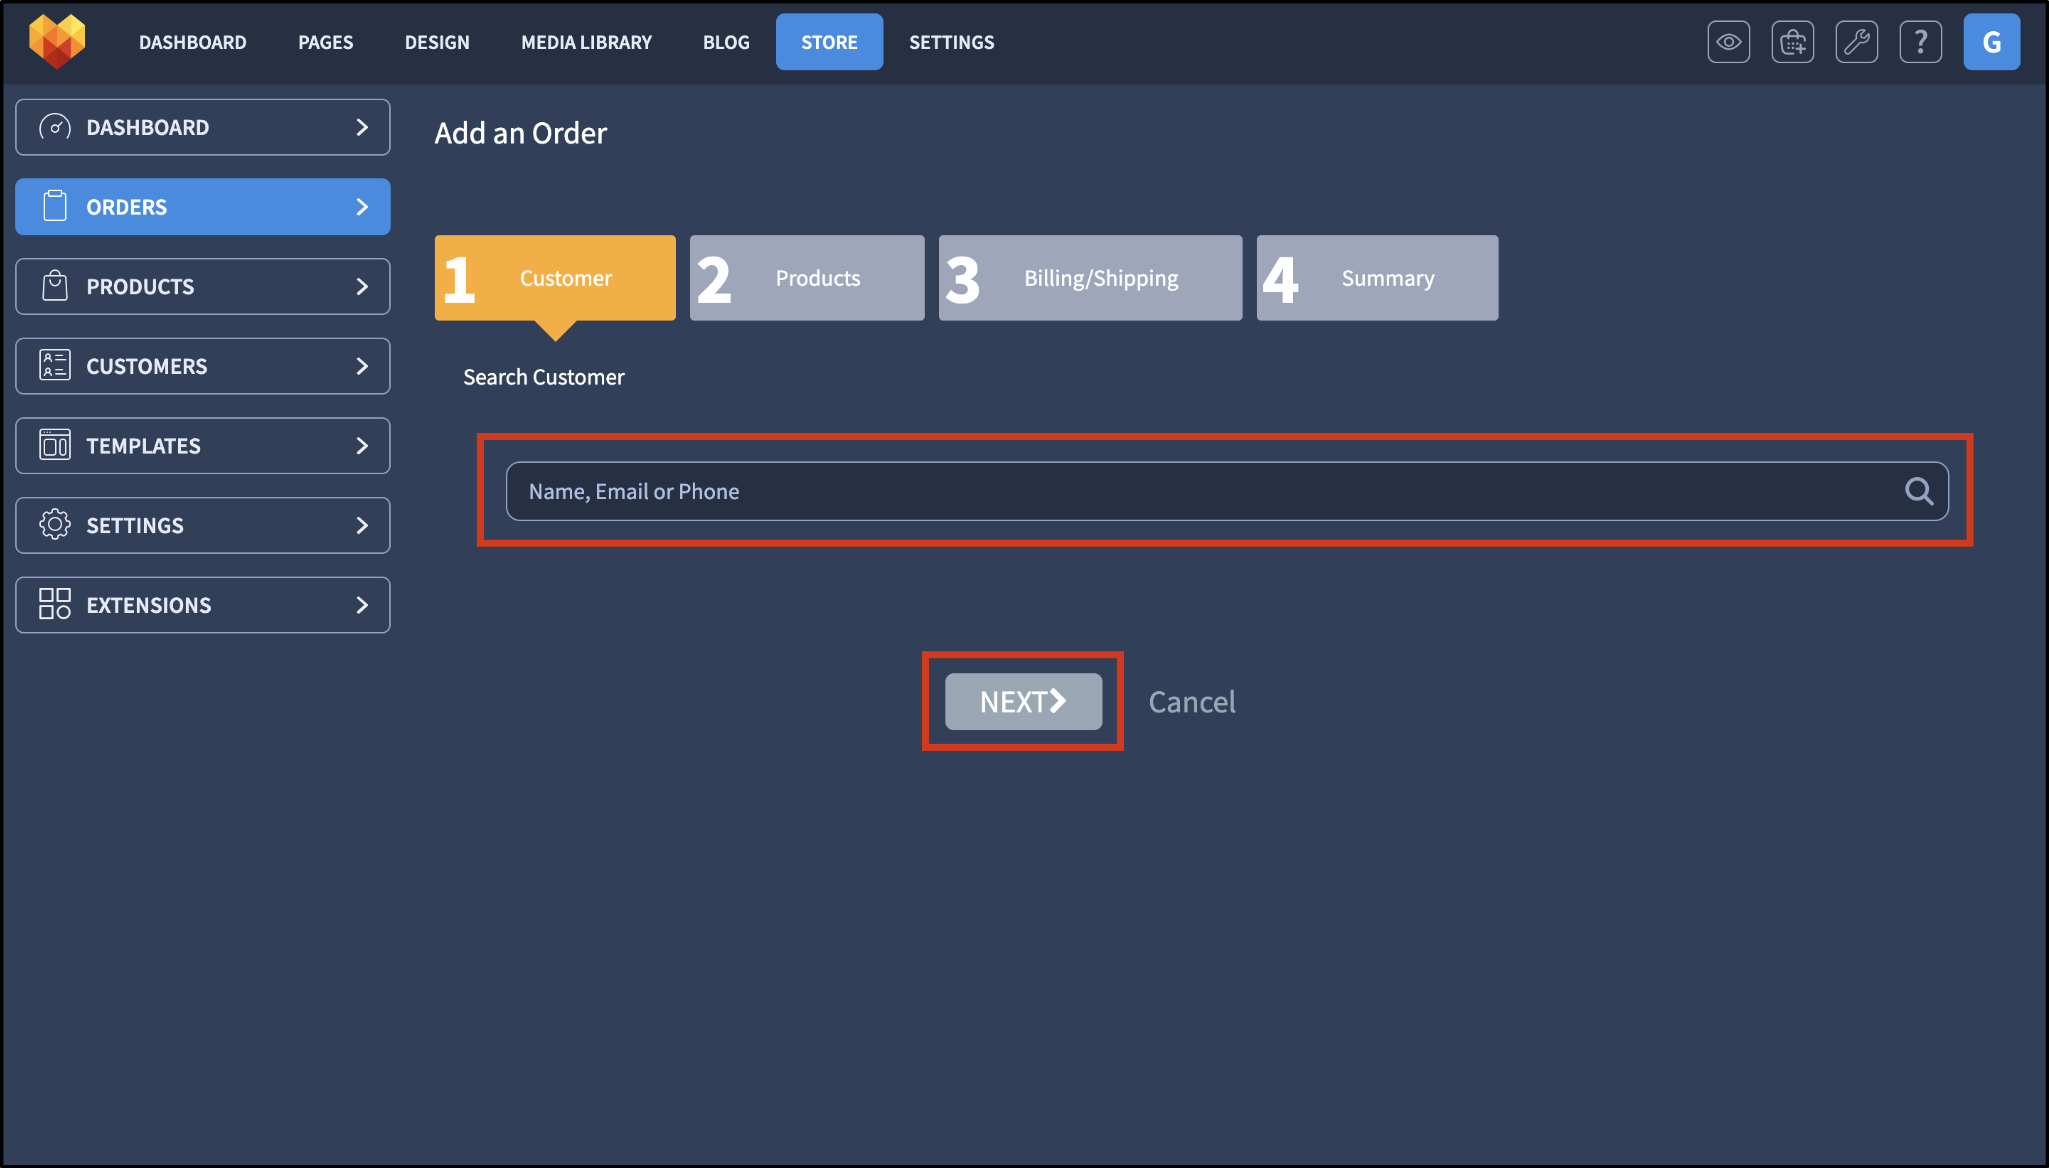Select step 1 Customer tab
The image size is (2049, 1168).
pyautogui.click(x=555, y=278)
